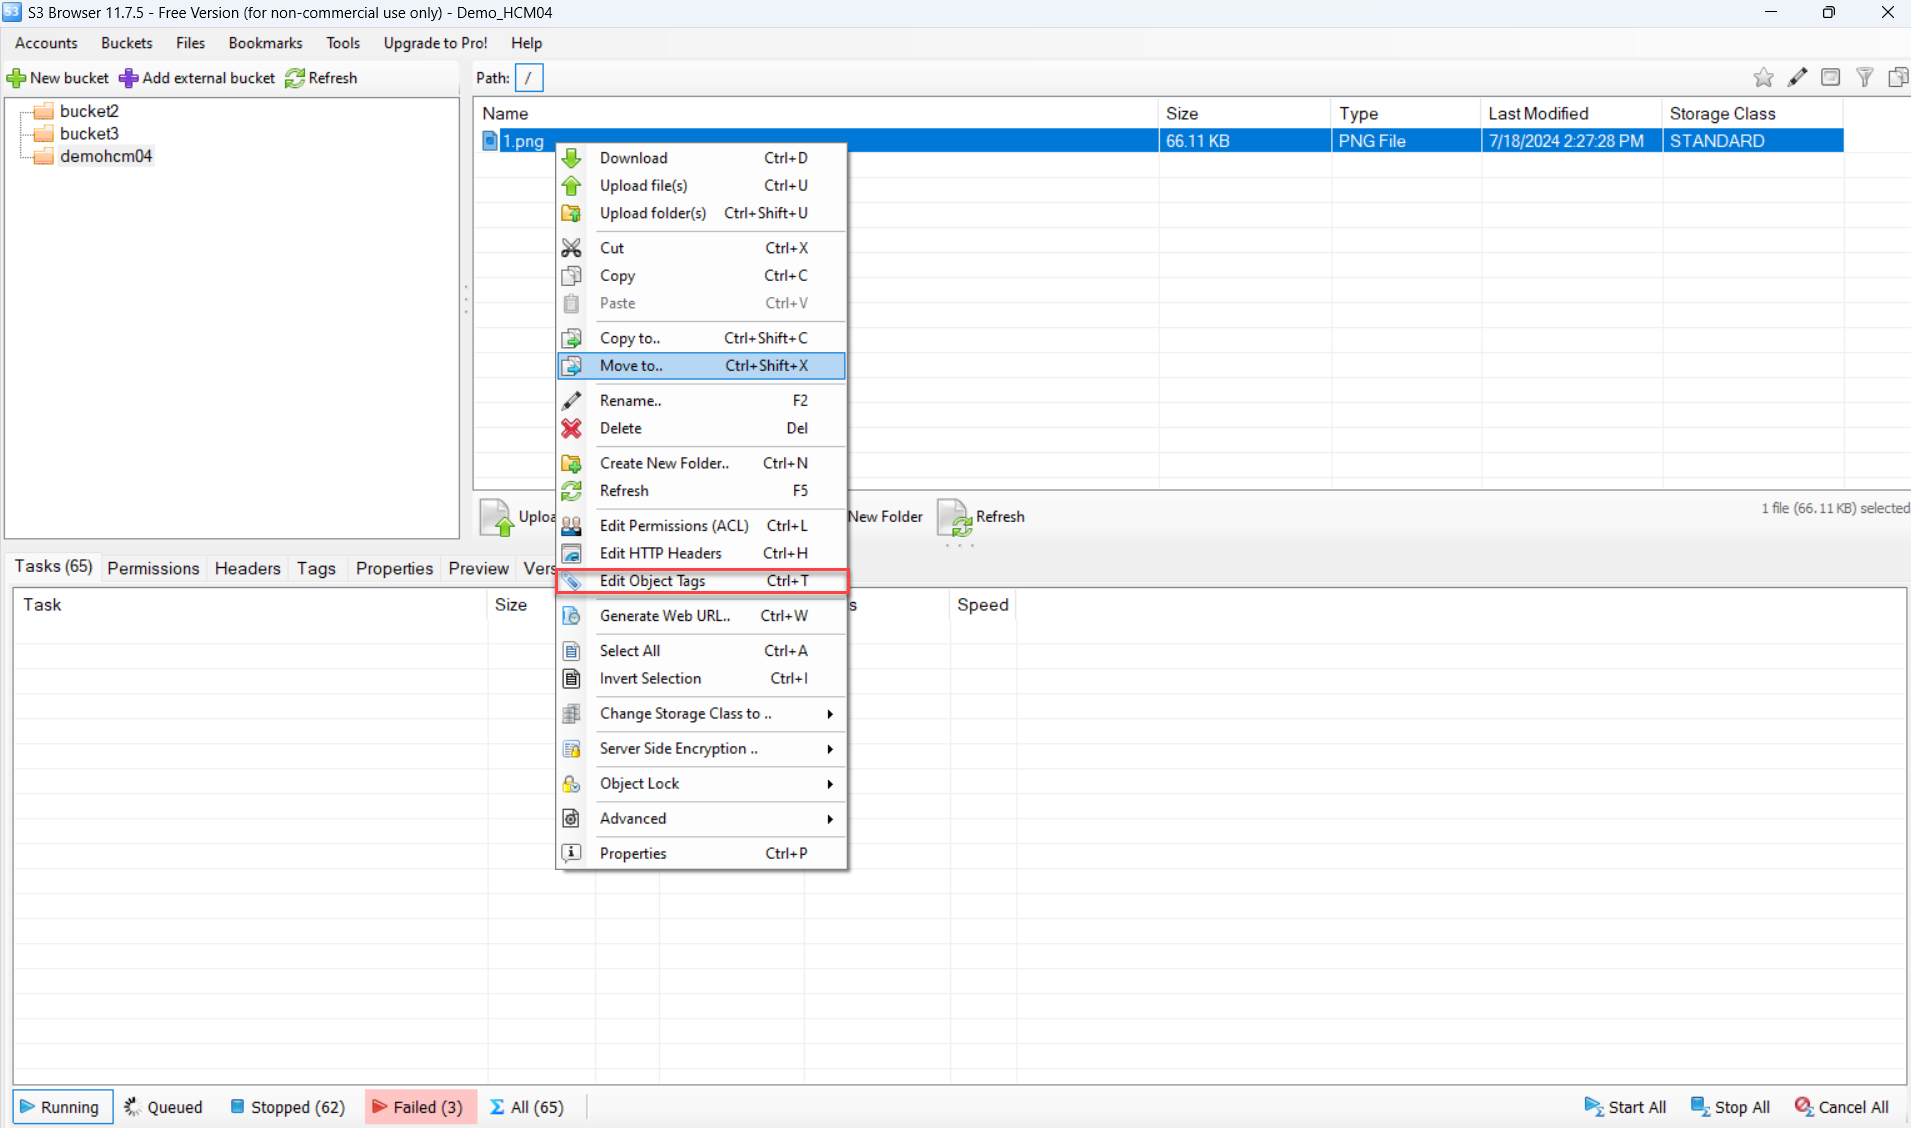Viewport: 1911px width, 1128px height.
Task: Open the Permissions tab
Action: [153, 568]
